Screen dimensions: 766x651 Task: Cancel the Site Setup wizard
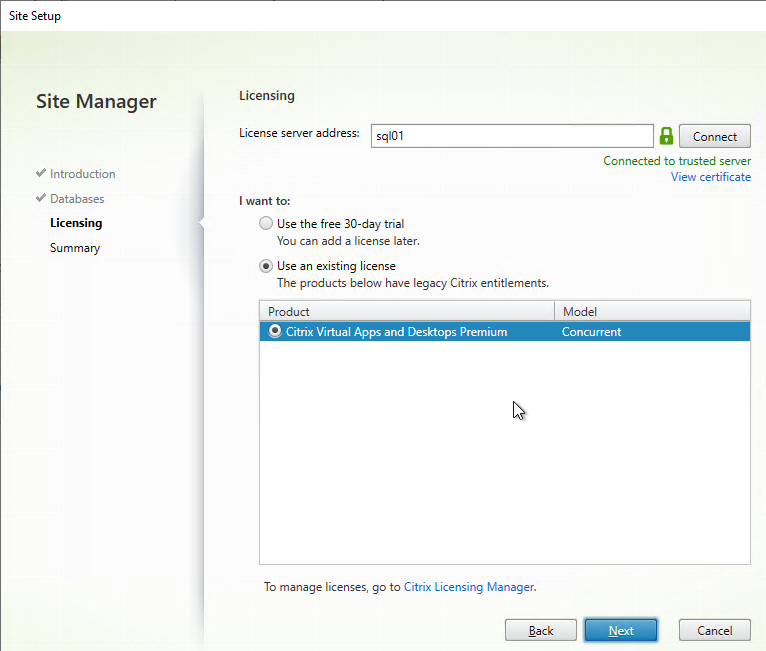click(x=714, y=630)
